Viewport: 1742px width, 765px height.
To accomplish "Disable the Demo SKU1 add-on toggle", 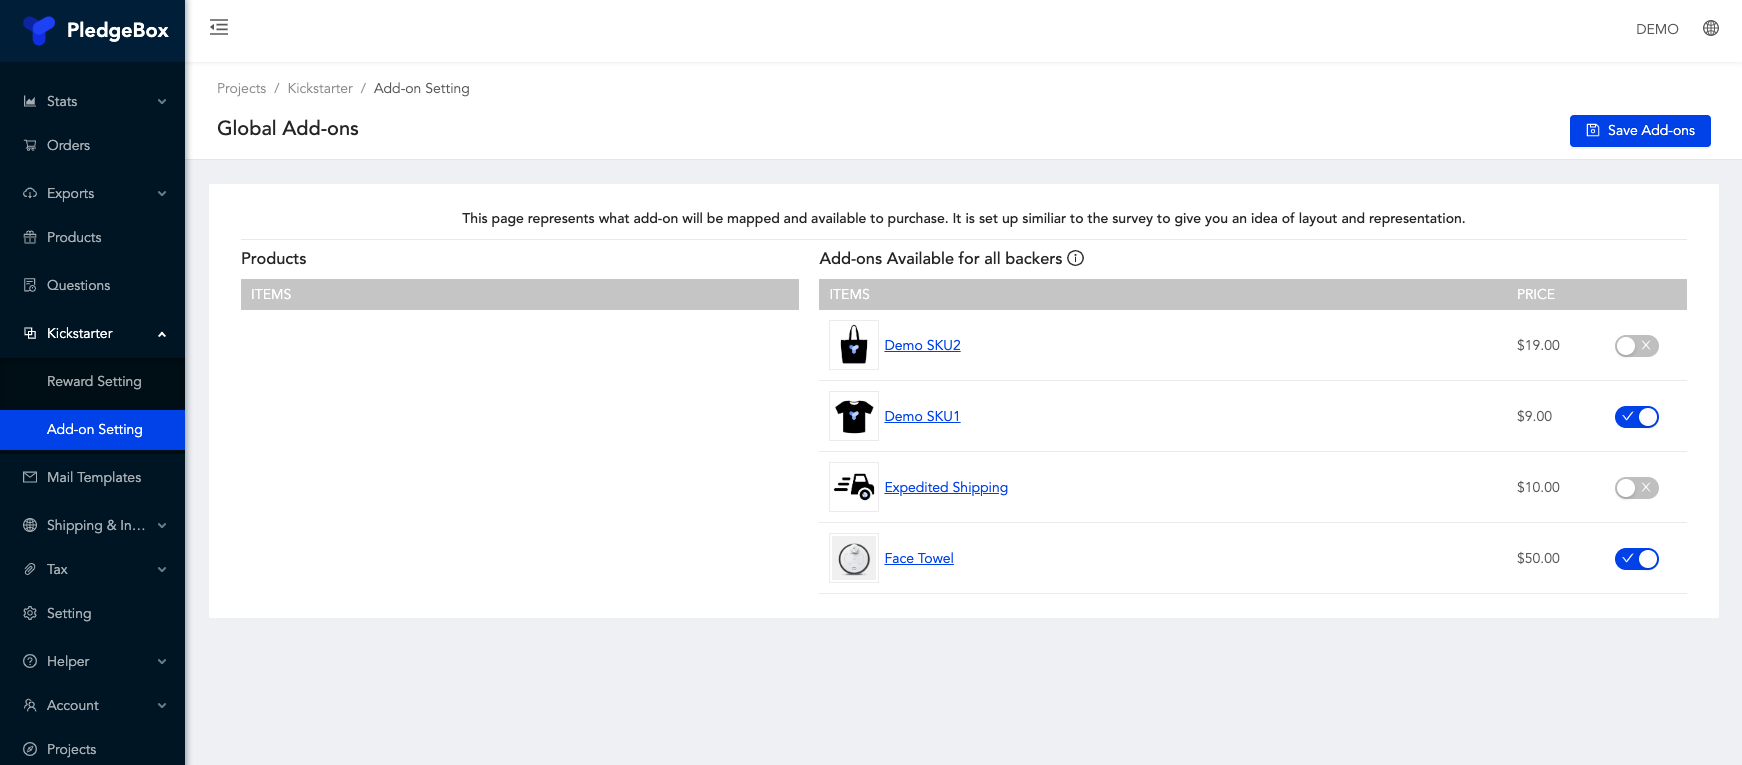I will coord(1636,417).
